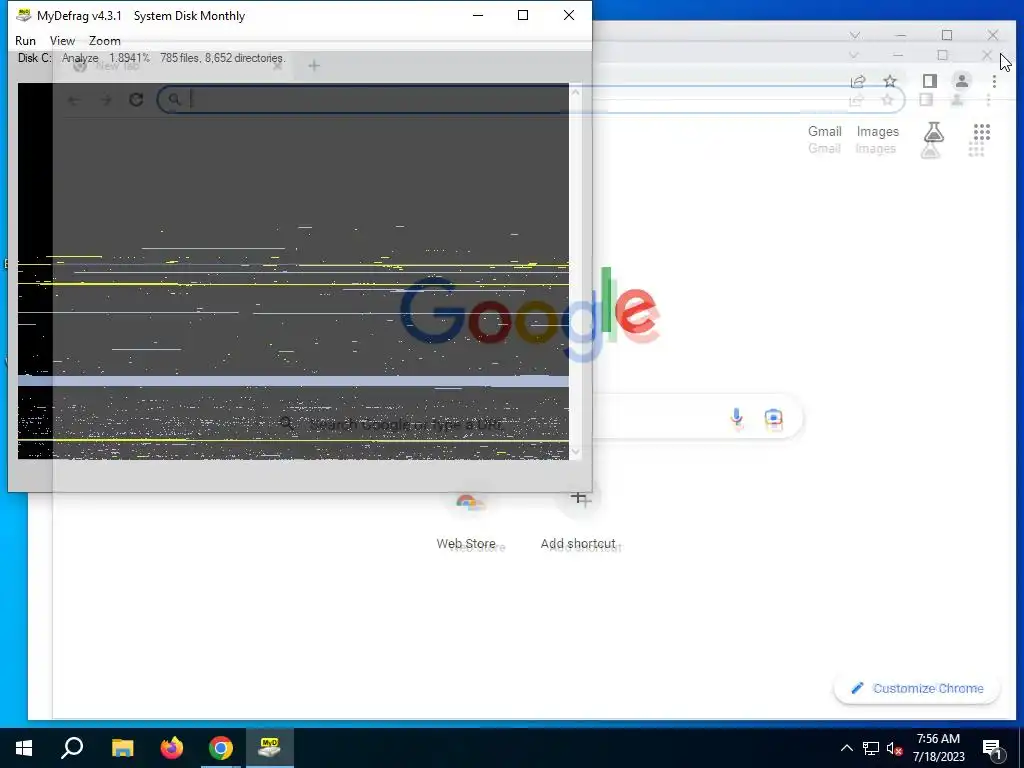
Task: Open the Run menu in MyDefrag
Action: point(25,40)
